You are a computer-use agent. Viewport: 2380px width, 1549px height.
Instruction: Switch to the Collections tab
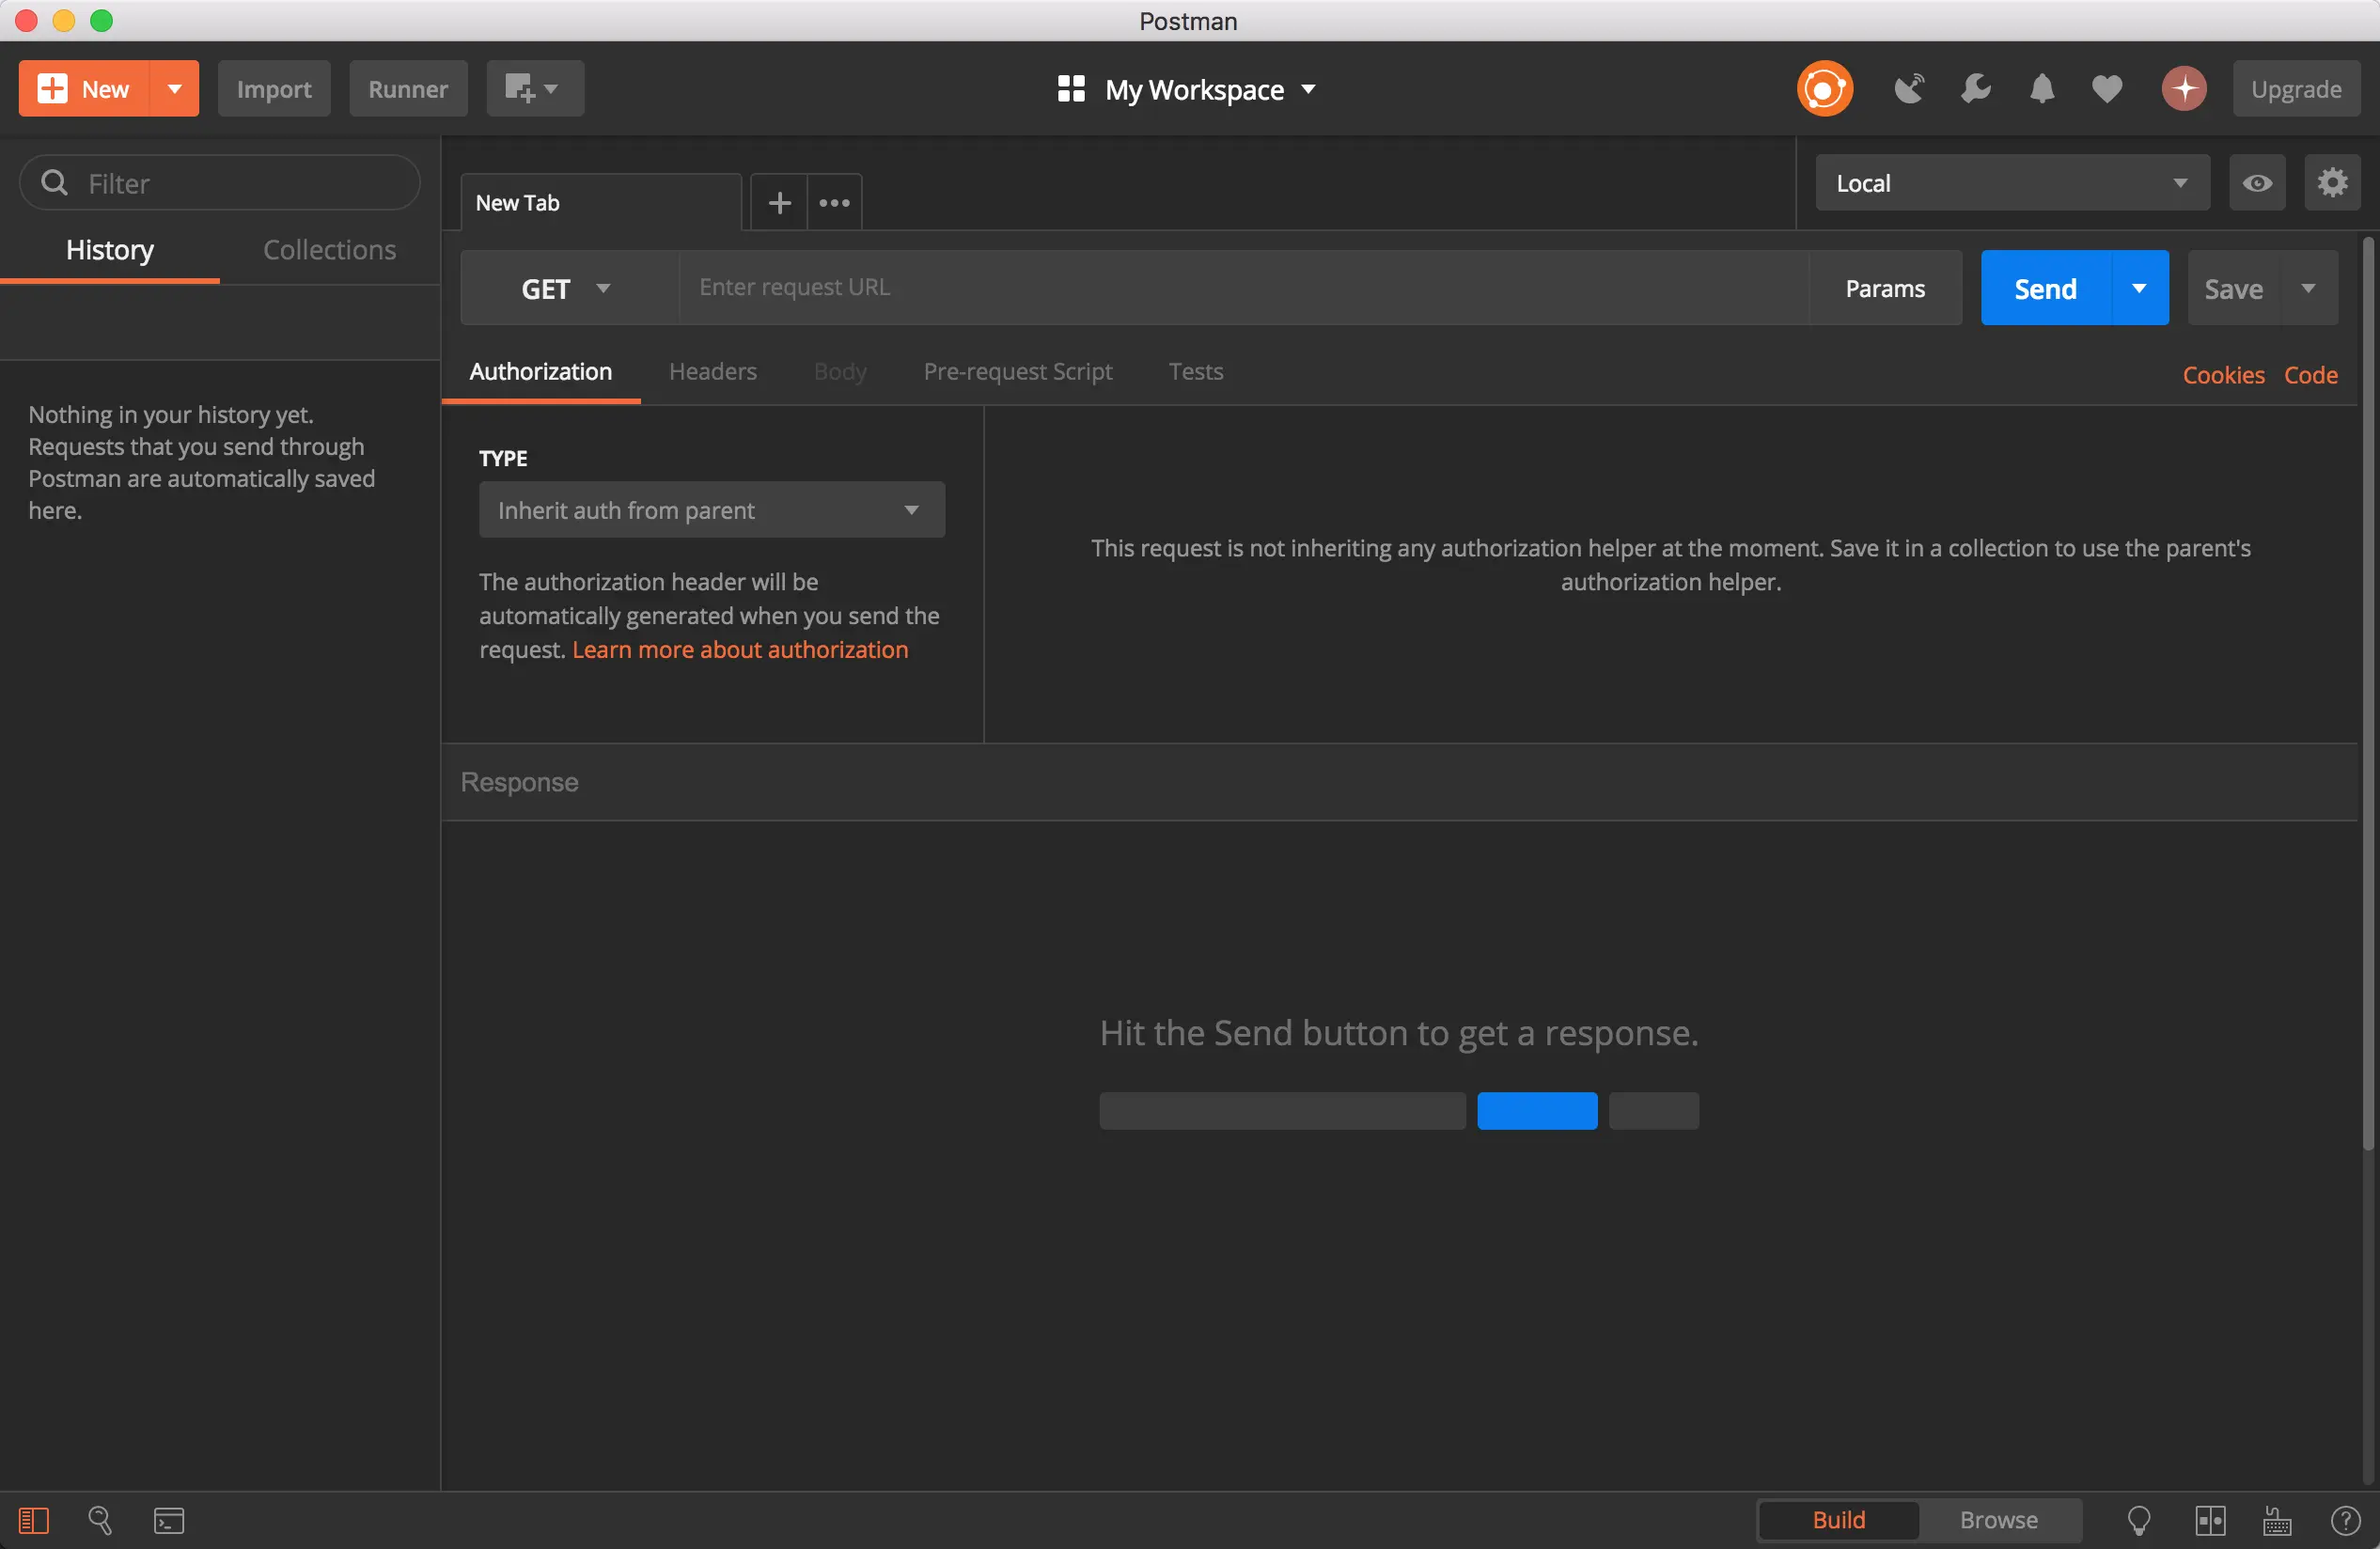(329, 250)
